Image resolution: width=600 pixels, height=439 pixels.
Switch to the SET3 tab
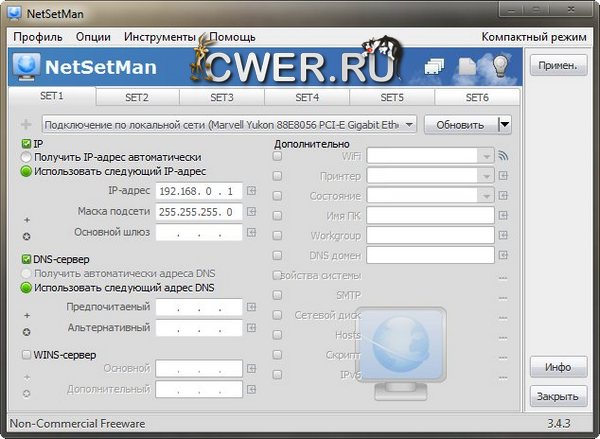pos(222,98)
